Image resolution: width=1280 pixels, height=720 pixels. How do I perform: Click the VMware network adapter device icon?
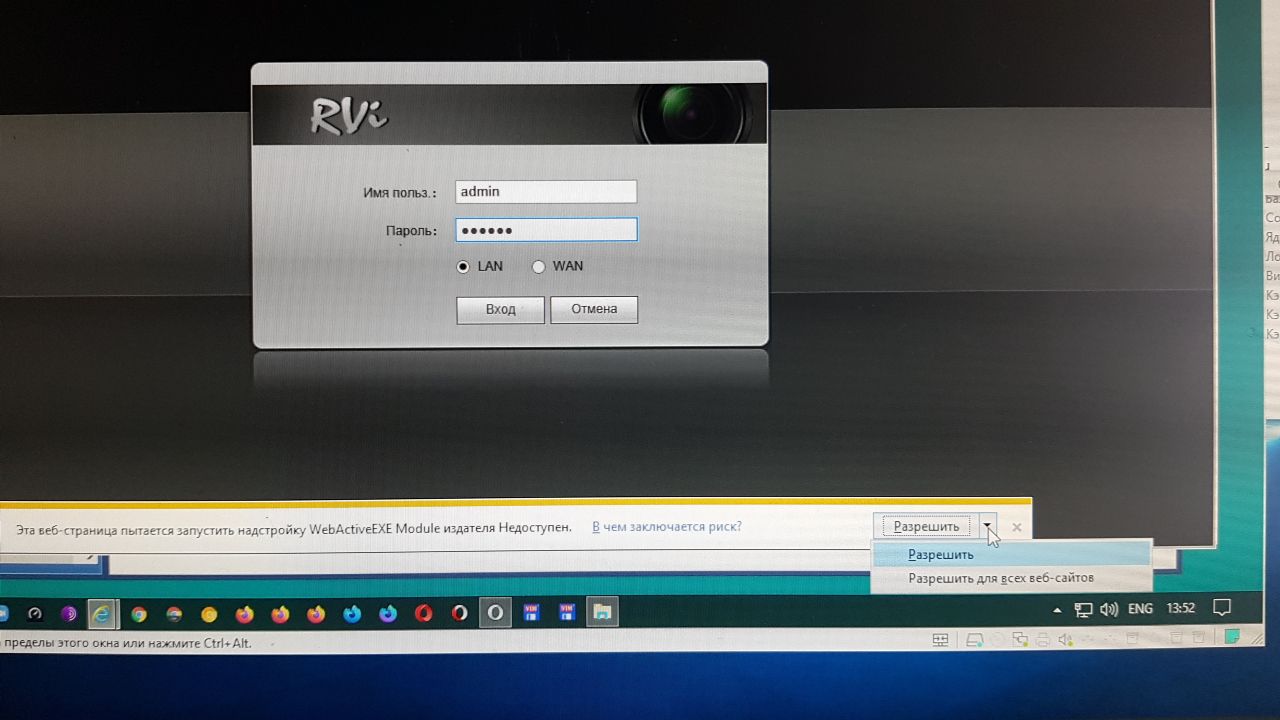coord(1019,640)
